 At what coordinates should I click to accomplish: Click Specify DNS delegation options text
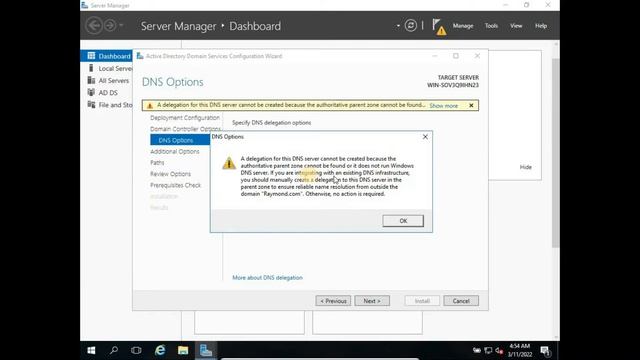coord(271,122)
